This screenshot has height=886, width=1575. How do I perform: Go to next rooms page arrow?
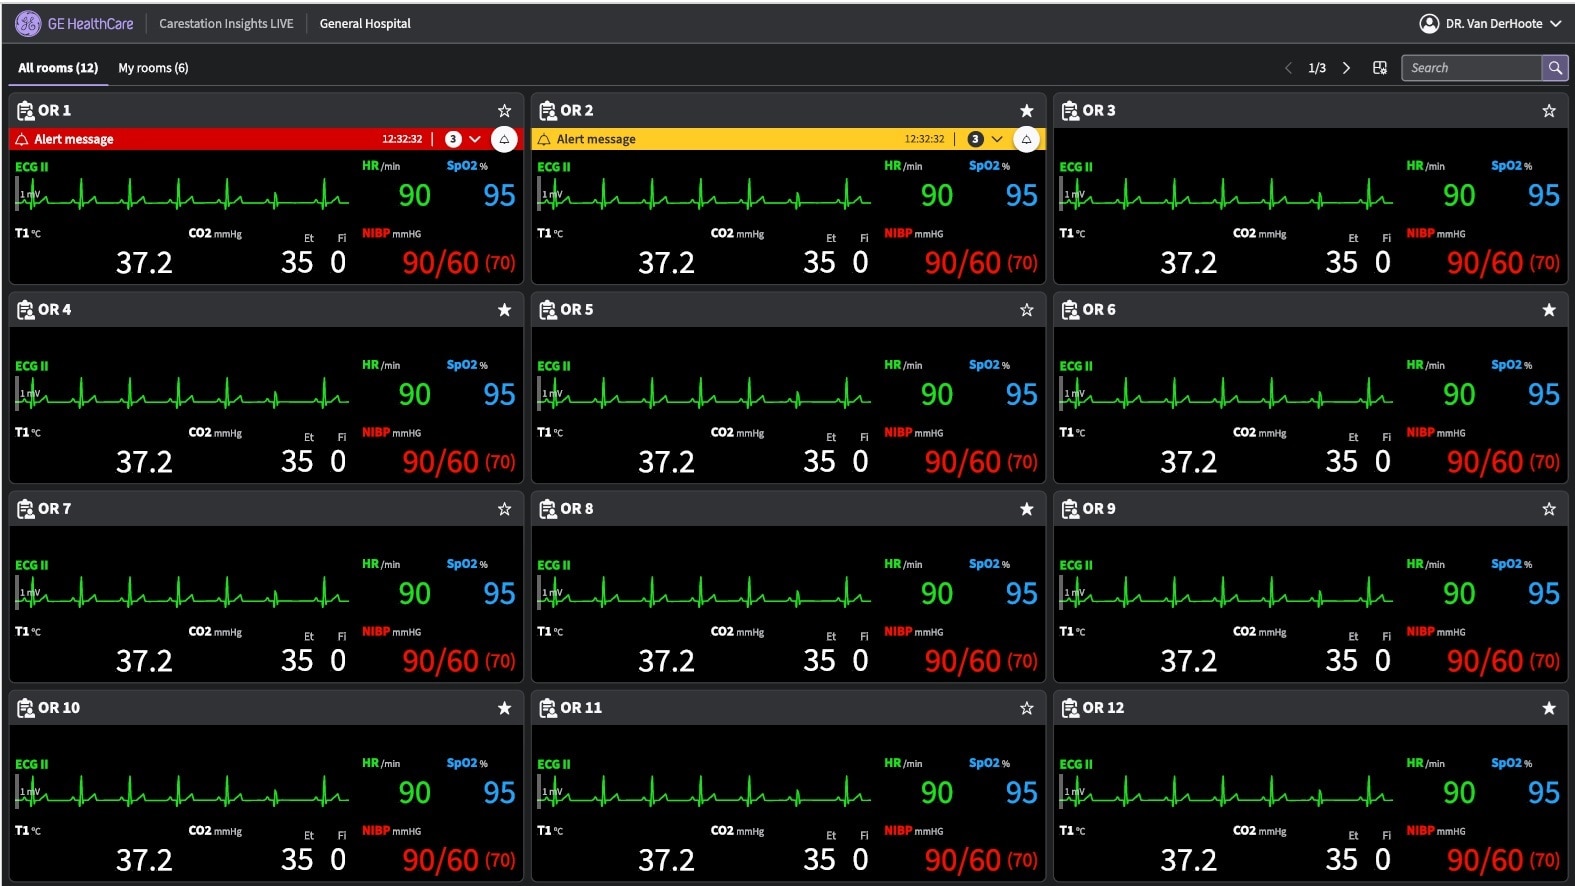[1346, 68]
